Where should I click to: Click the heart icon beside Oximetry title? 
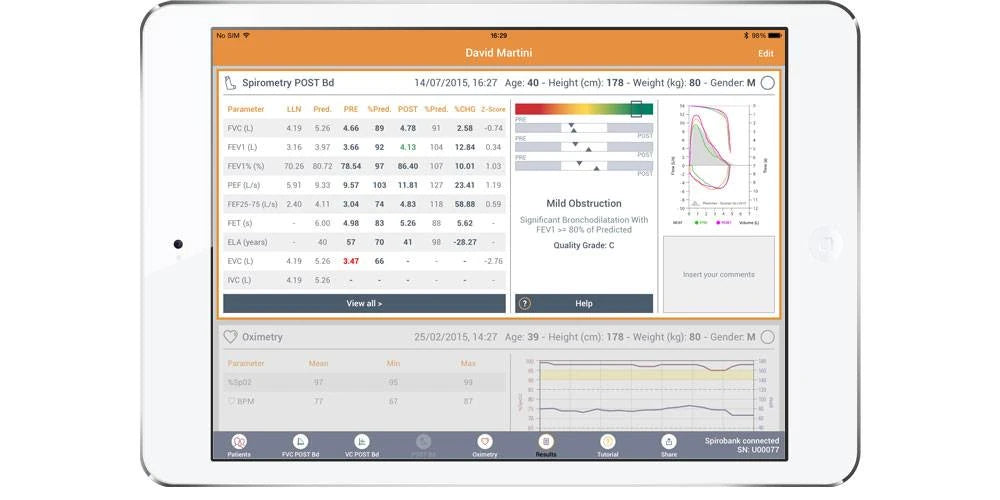(230, 337)
